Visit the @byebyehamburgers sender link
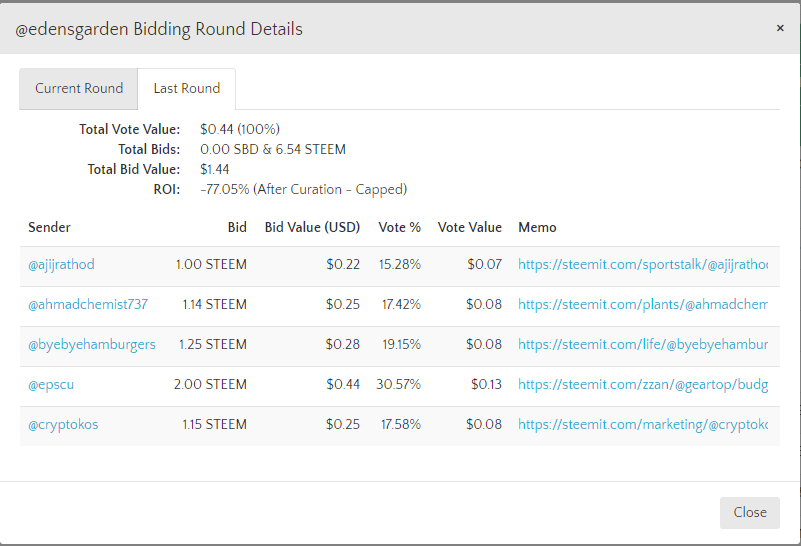Screen dimensions: 801x546 [x=92, y=345]
